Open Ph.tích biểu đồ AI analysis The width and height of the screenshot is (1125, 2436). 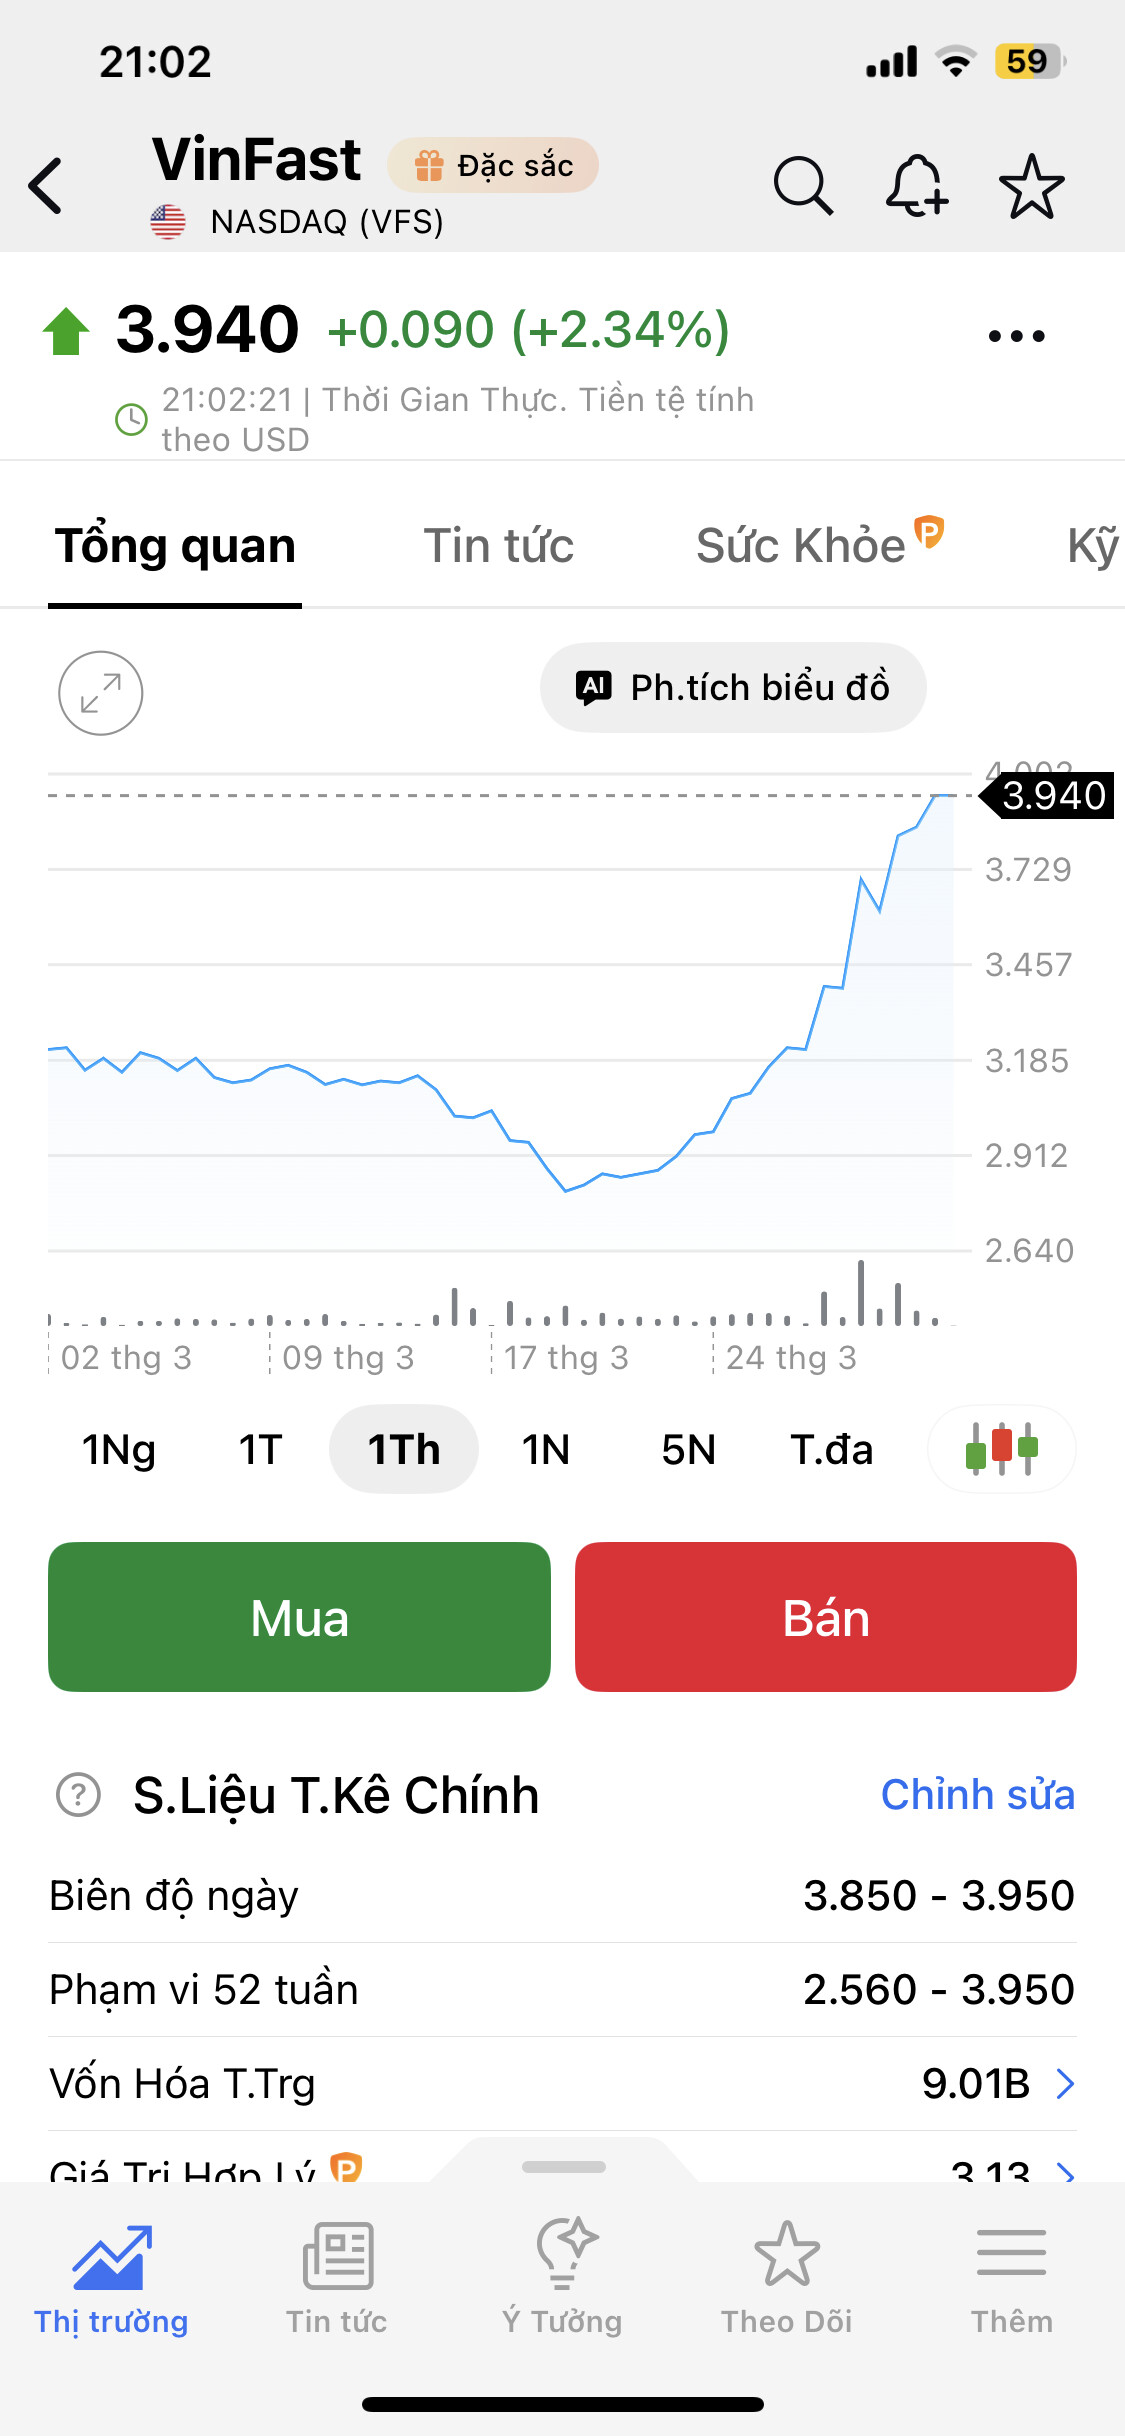click(733, 688)
